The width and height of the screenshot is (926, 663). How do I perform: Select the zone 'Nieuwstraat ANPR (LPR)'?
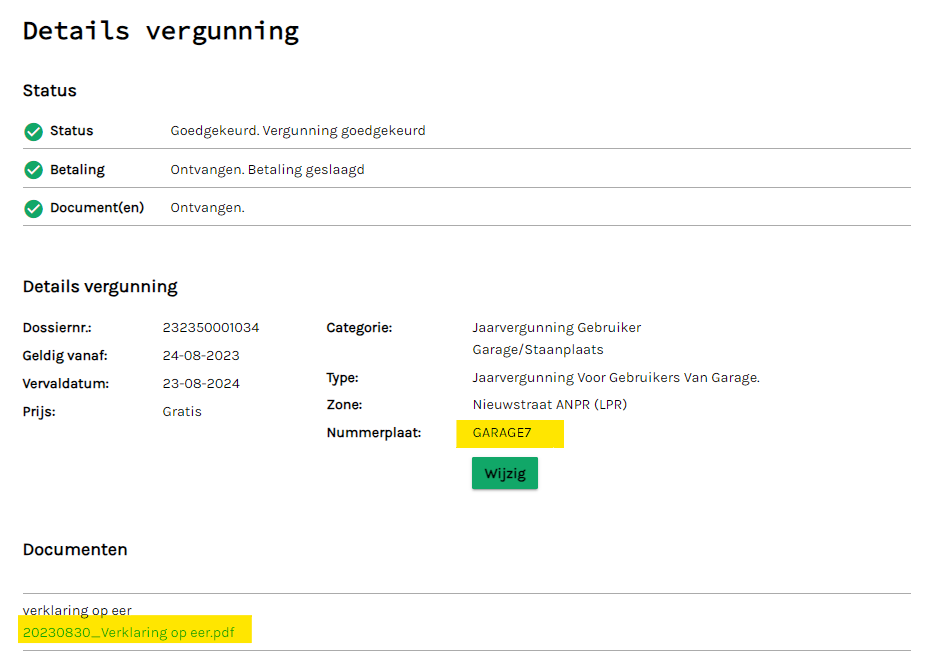(x=551, y=405)
